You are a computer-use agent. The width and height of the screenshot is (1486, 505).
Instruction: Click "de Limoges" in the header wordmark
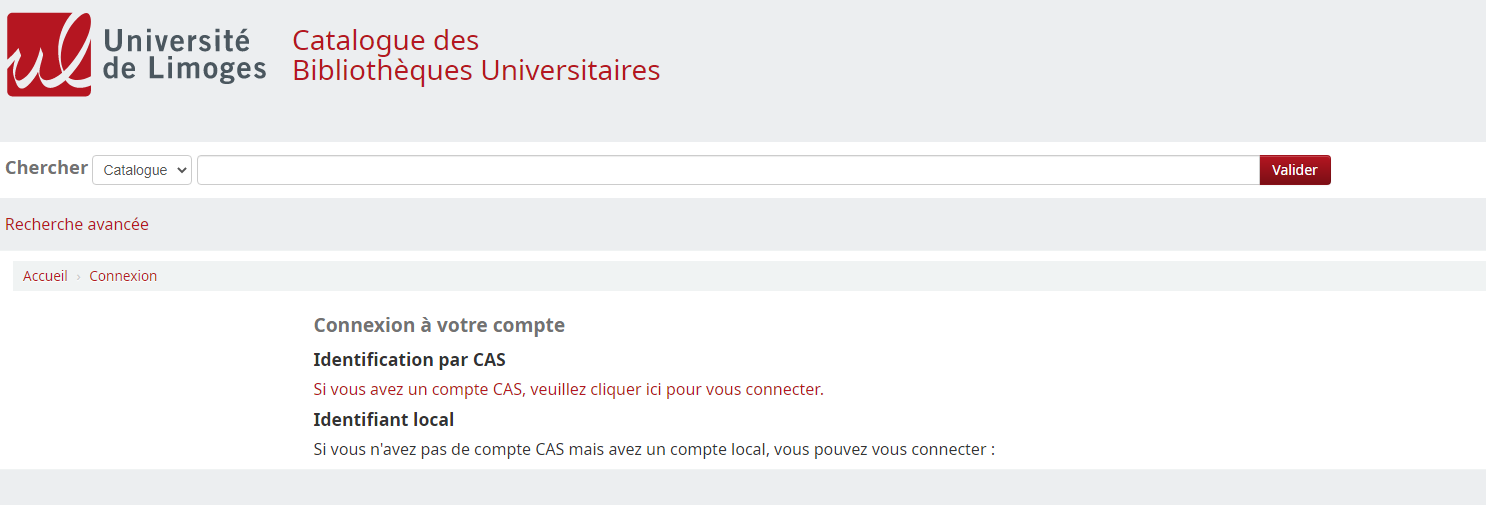pyautogui.click(x=184, y=69)
